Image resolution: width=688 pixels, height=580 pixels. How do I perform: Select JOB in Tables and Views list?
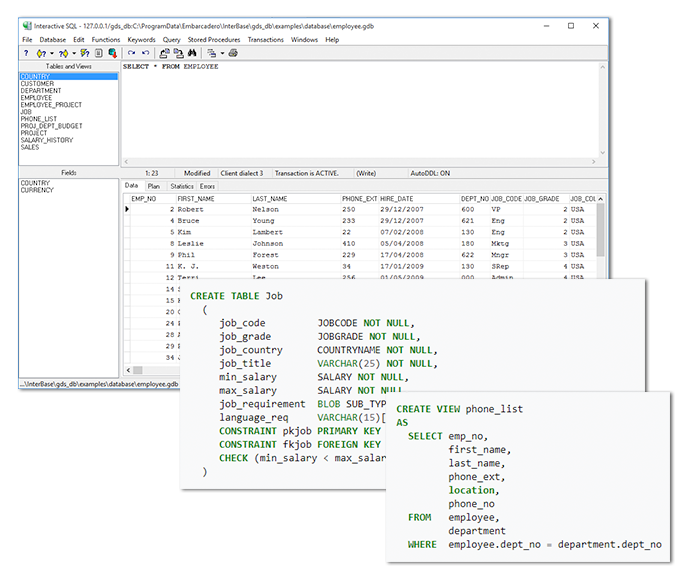[26, 111]
